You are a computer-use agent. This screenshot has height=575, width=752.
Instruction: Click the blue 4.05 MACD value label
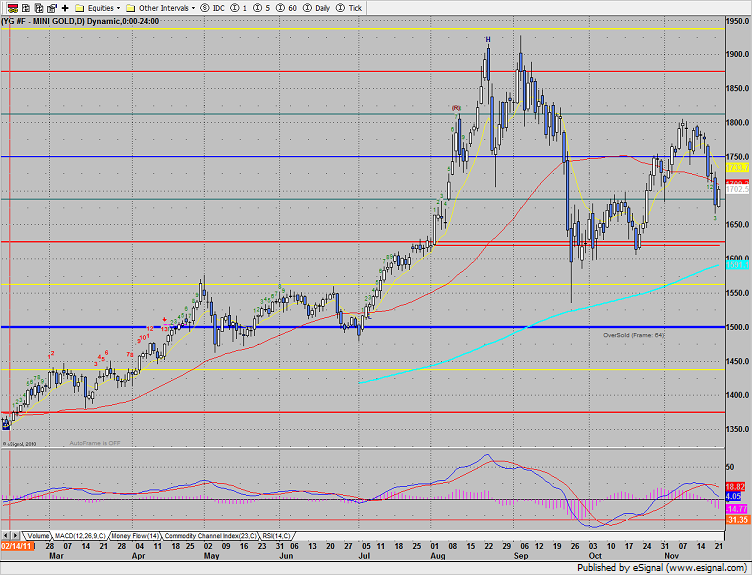pos(733,496)
